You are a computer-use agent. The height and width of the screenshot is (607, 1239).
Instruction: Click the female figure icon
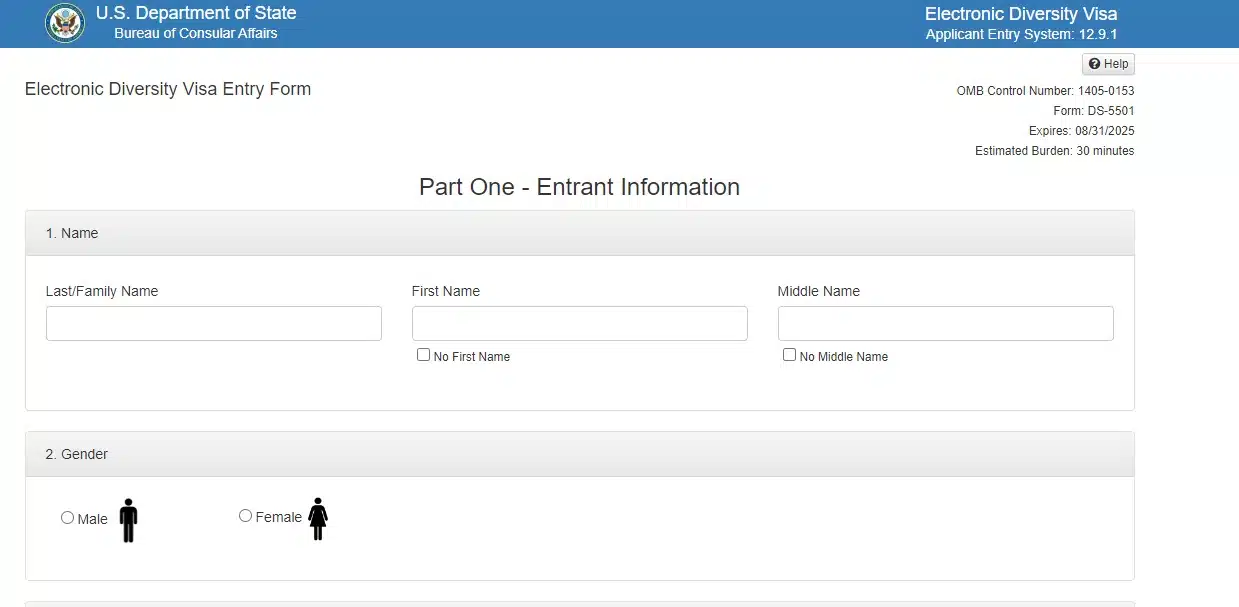(x=318, y=519)
